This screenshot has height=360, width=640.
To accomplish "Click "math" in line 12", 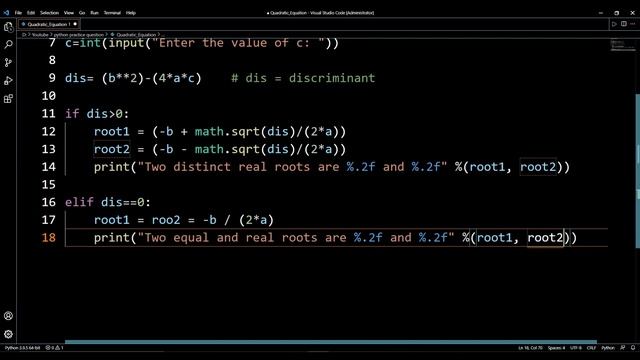I will 209,131.
